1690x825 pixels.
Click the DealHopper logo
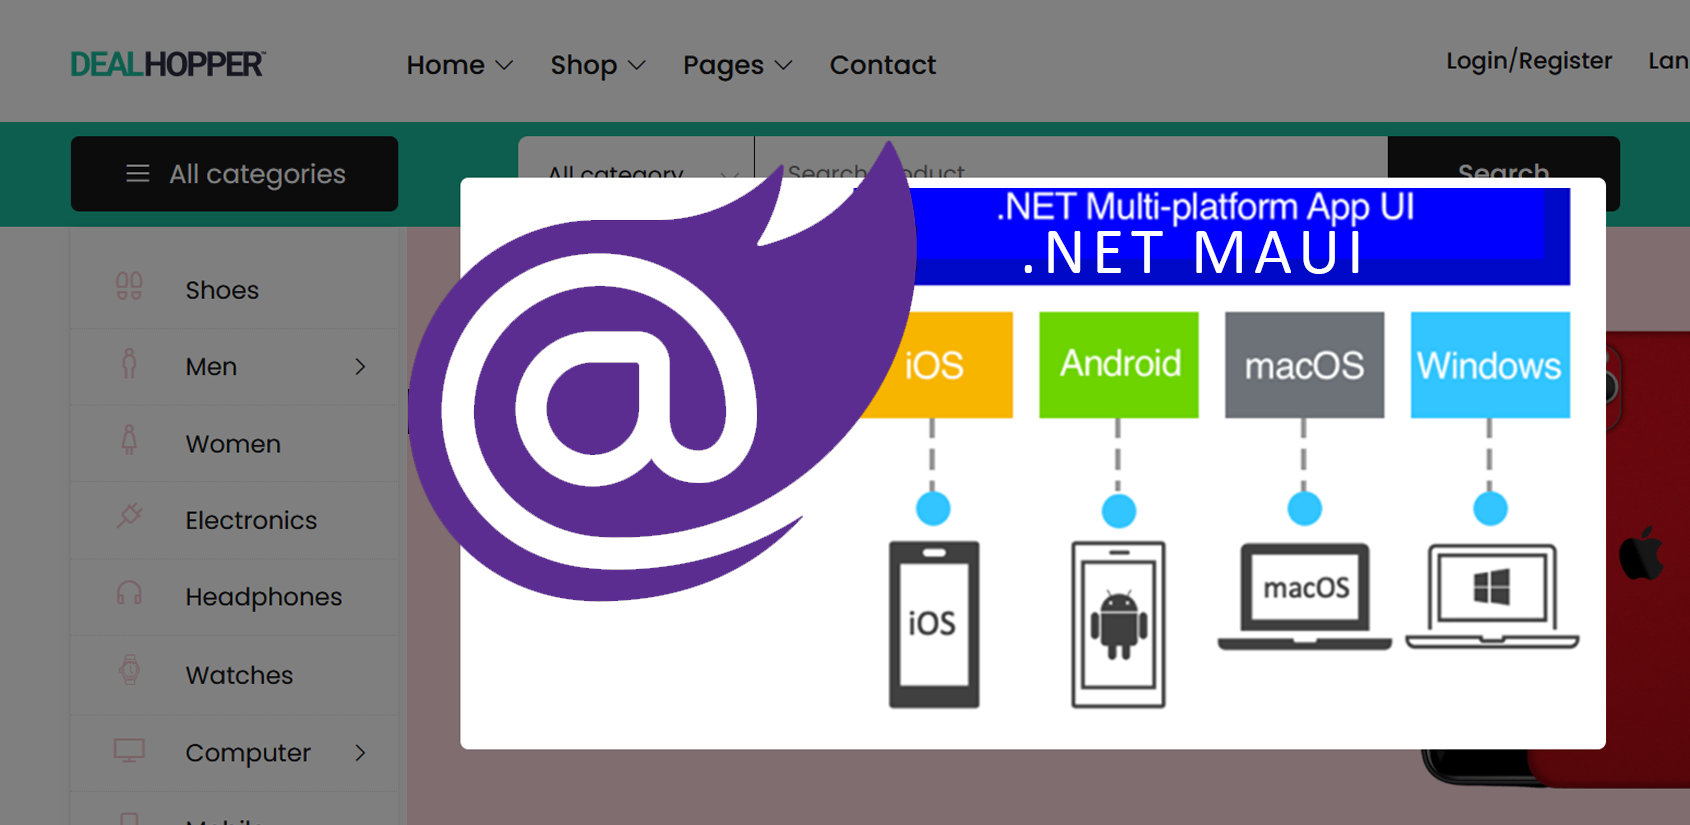coord(167,65)
